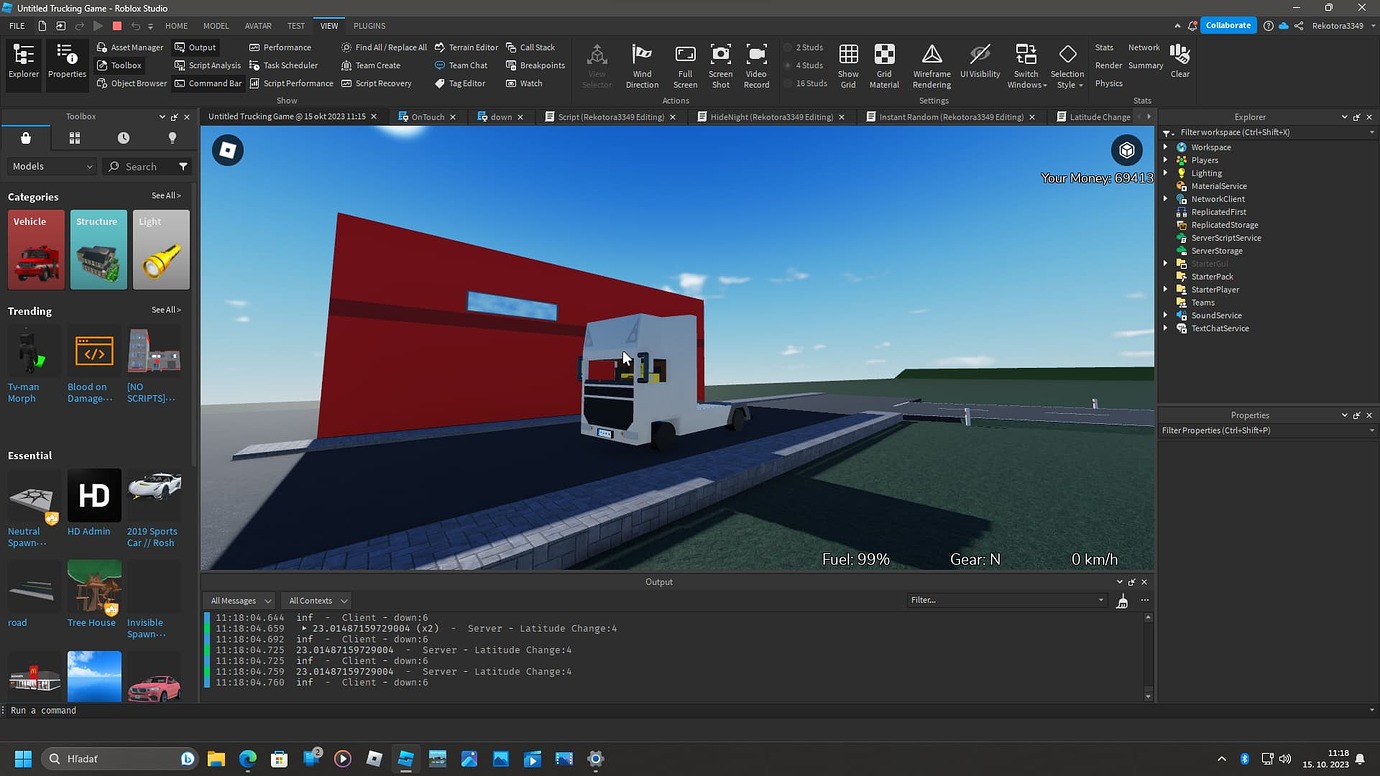Click the Filter field in the Output panel

click(1005, 600)
